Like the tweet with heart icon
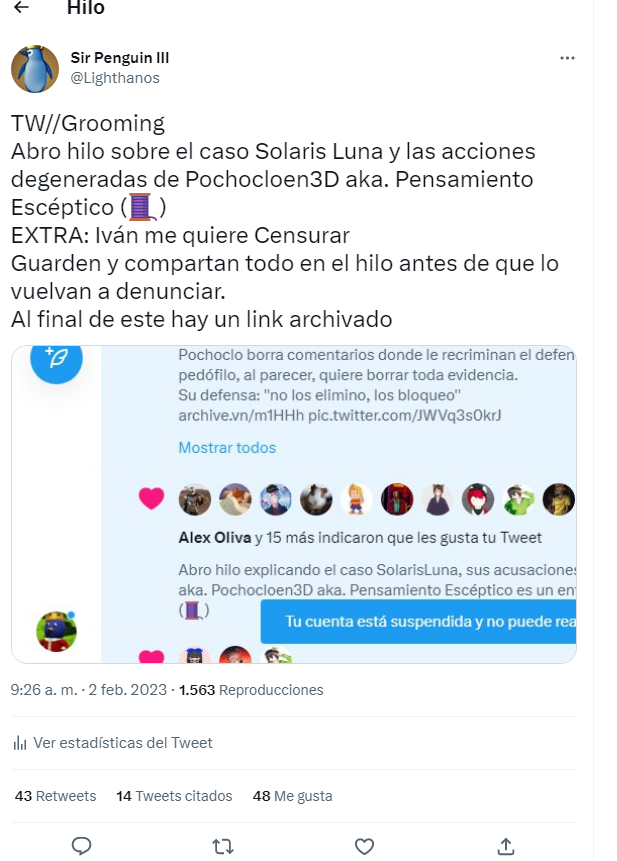This screenshot has width=617, height=861. tap(364, 846)
